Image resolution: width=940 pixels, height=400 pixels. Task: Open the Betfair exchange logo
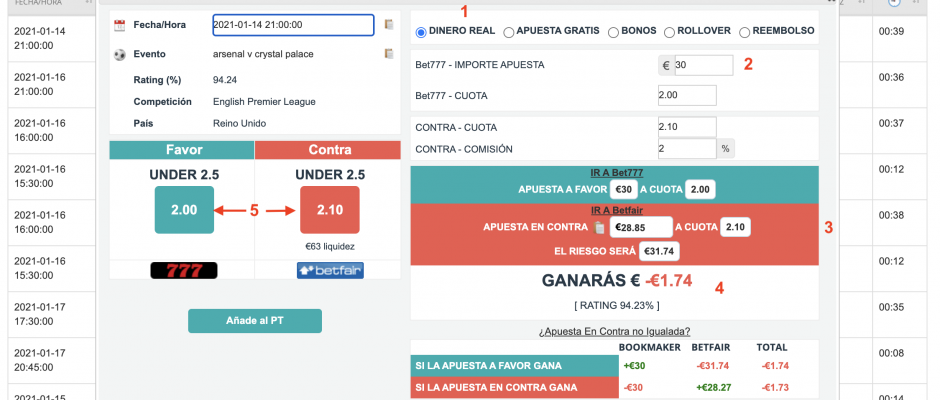point(330,270)
